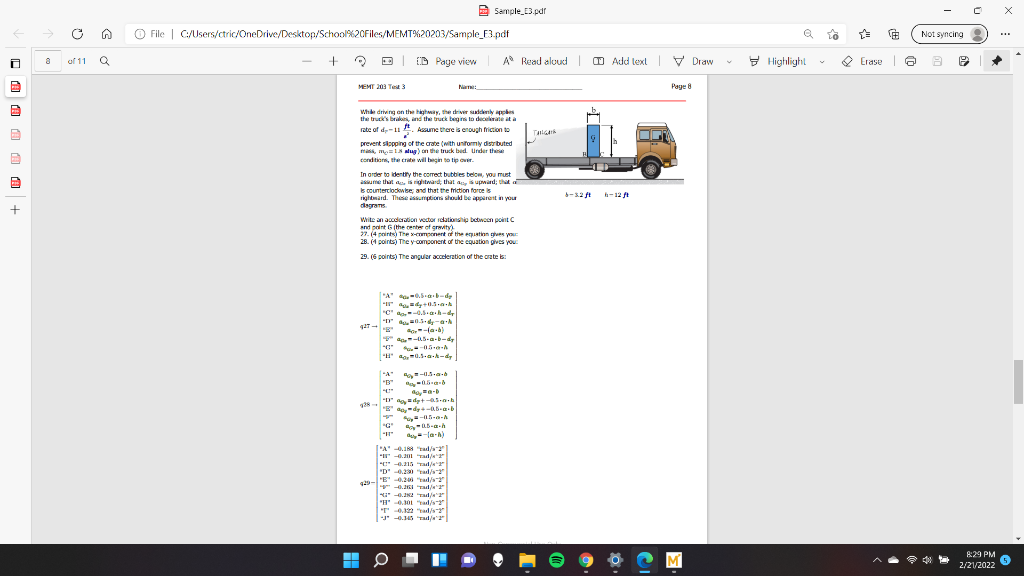The height and width of the screenshot is (576, 1024).
Task: Start Read aloud for the PDF
Action: click(538, 61)
